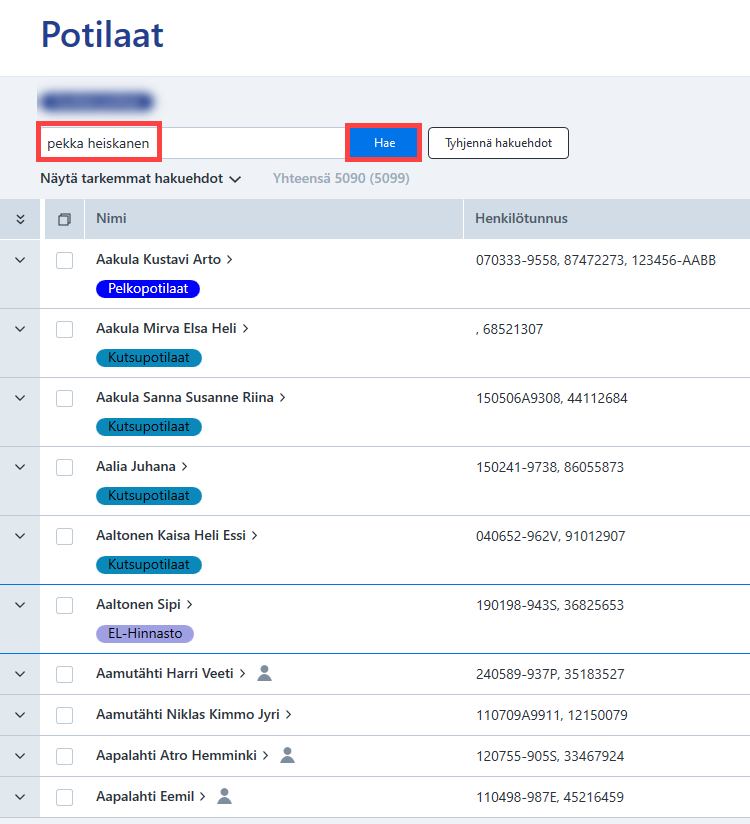Expand row for Aamutähti Niklas Kimmo Jyri
The height and width of the screenshot is (824, 750).
tap(20, 715)
